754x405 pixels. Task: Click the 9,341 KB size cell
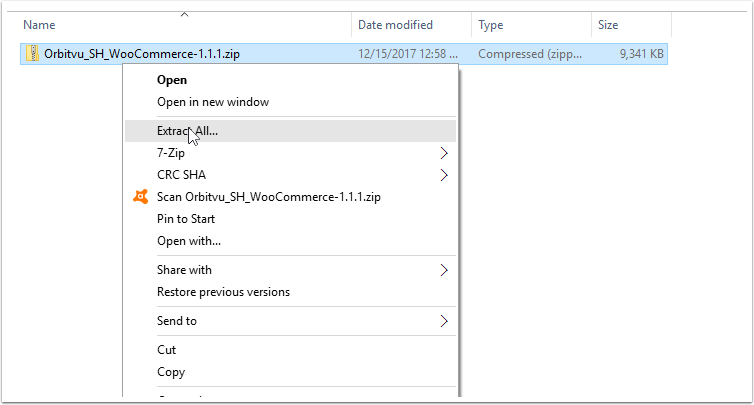pyautogui.click(x=641, y=54)
